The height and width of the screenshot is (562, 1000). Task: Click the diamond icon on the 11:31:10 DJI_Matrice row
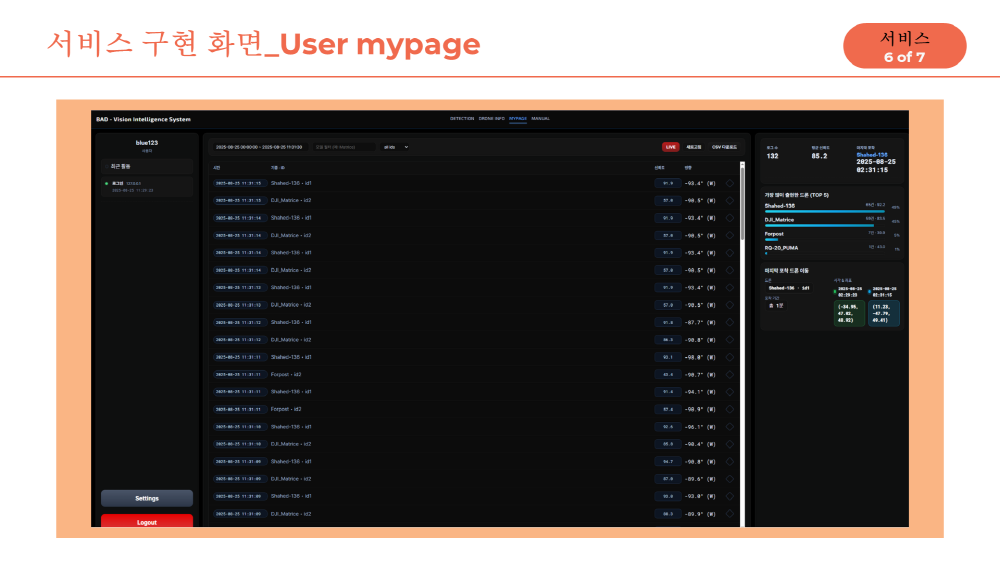730,444
